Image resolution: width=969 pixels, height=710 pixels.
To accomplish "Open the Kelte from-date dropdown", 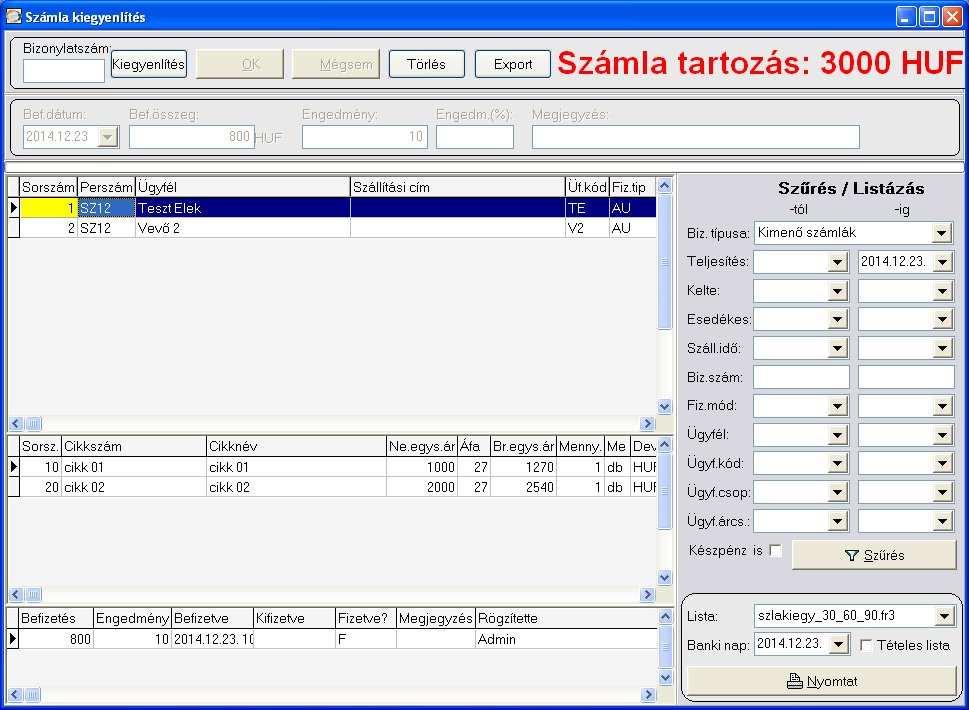I will coord(837,291).
